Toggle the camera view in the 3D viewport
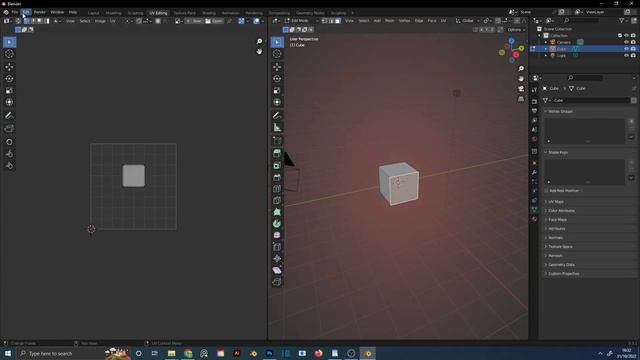Viewport: 640px width, 360px height. coord(521,89)
